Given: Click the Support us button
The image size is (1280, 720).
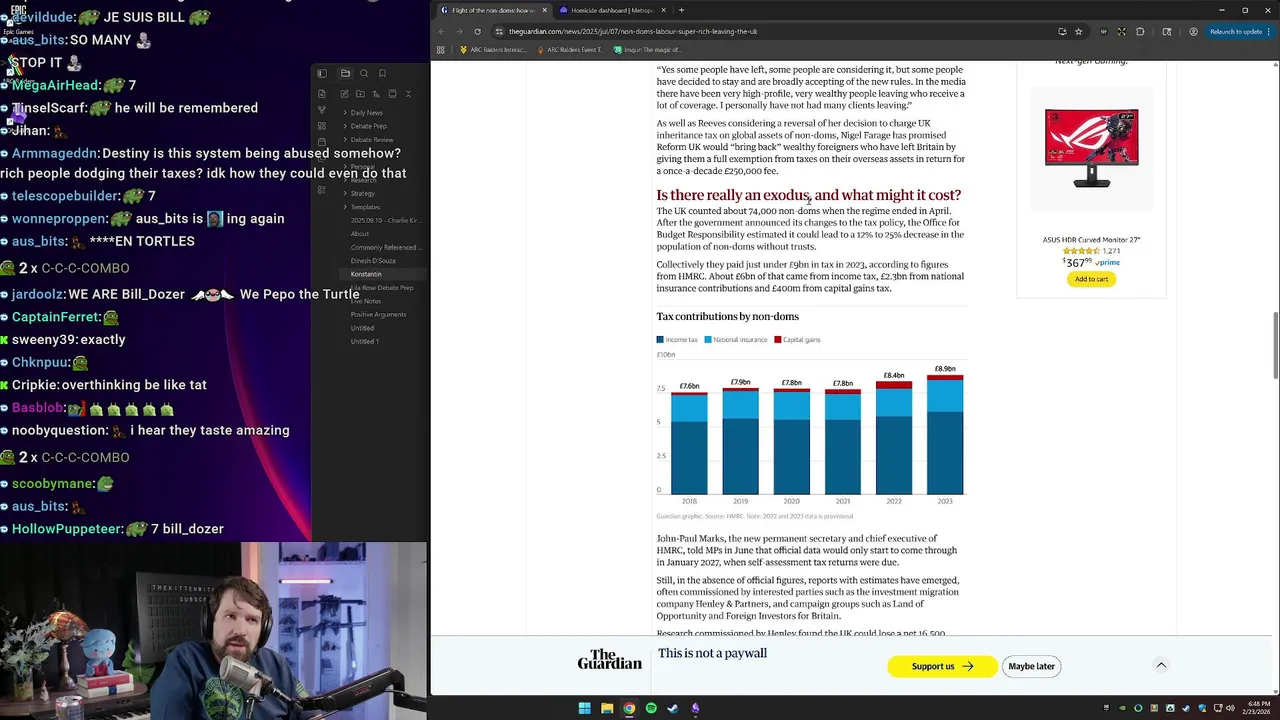Looking at the screenshot, I should pyautogui.click(x=942, y=666).
